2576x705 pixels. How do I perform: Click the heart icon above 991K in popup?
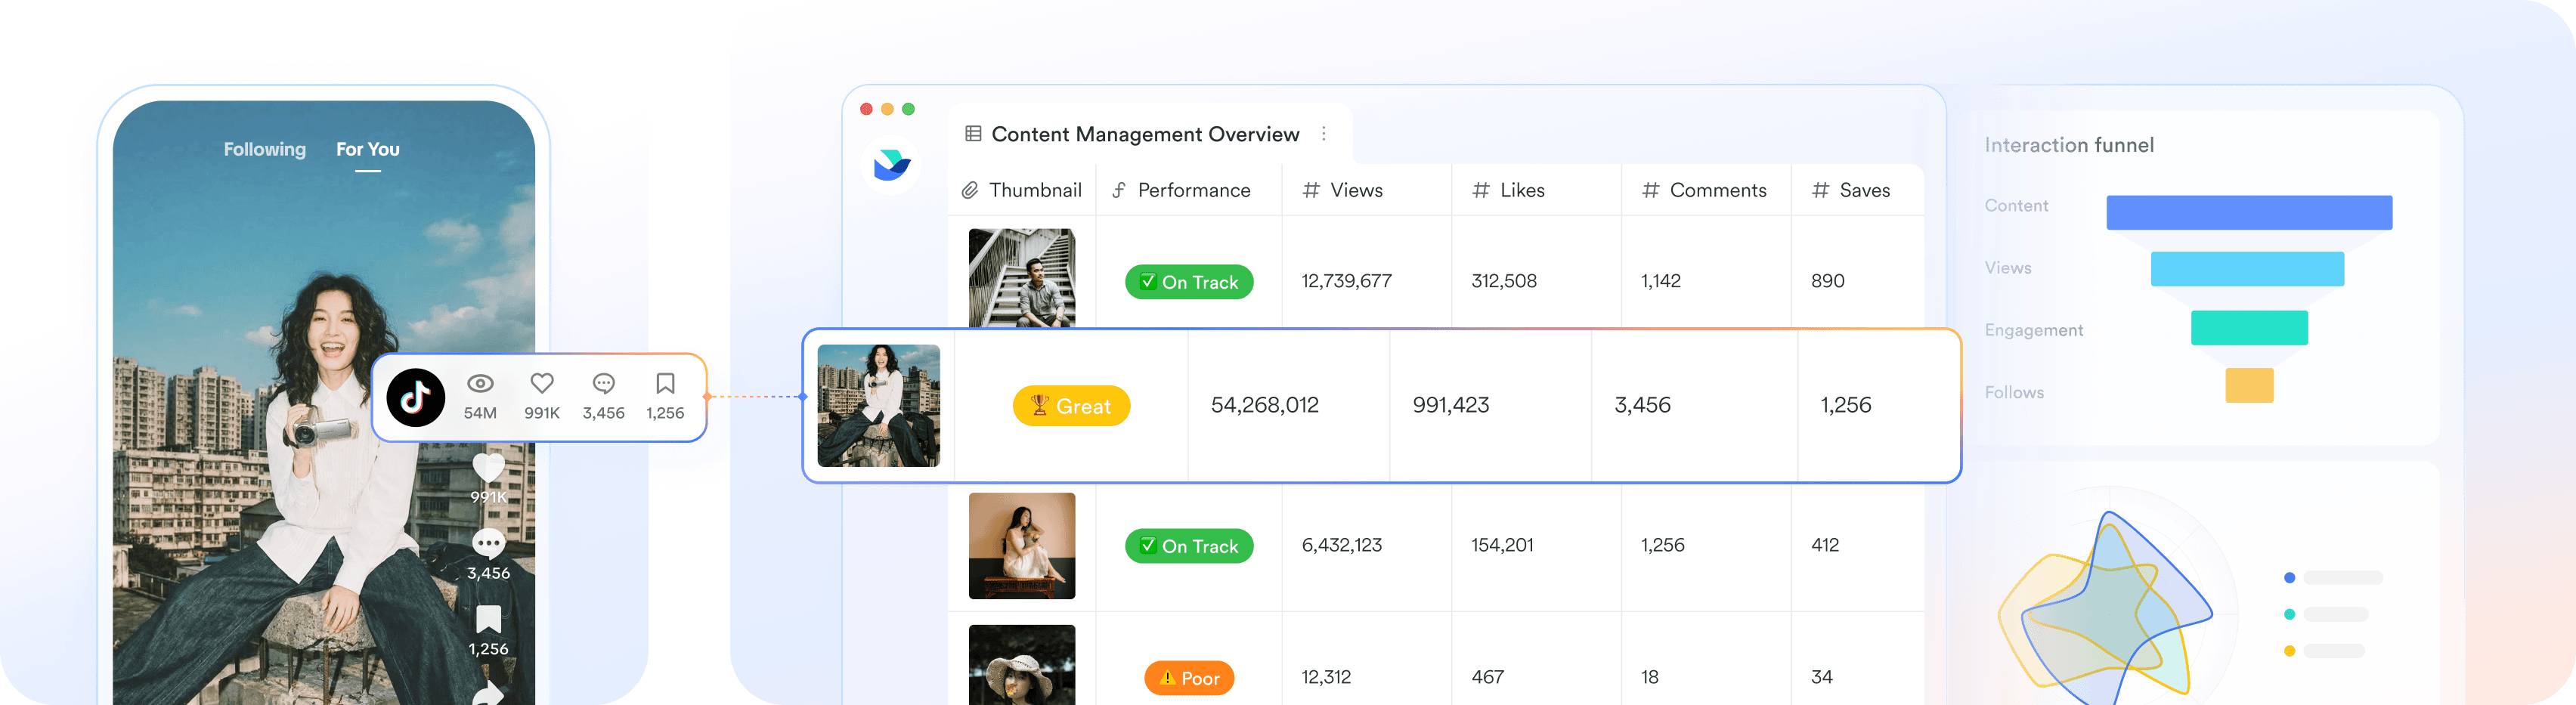(x=542, y=383)
